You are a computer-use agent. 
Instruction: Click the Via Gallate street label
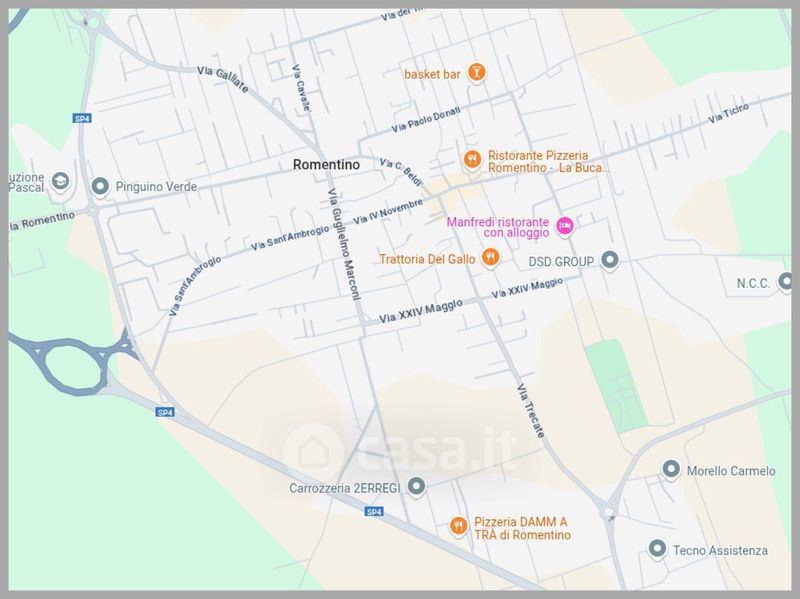[223, 79]
